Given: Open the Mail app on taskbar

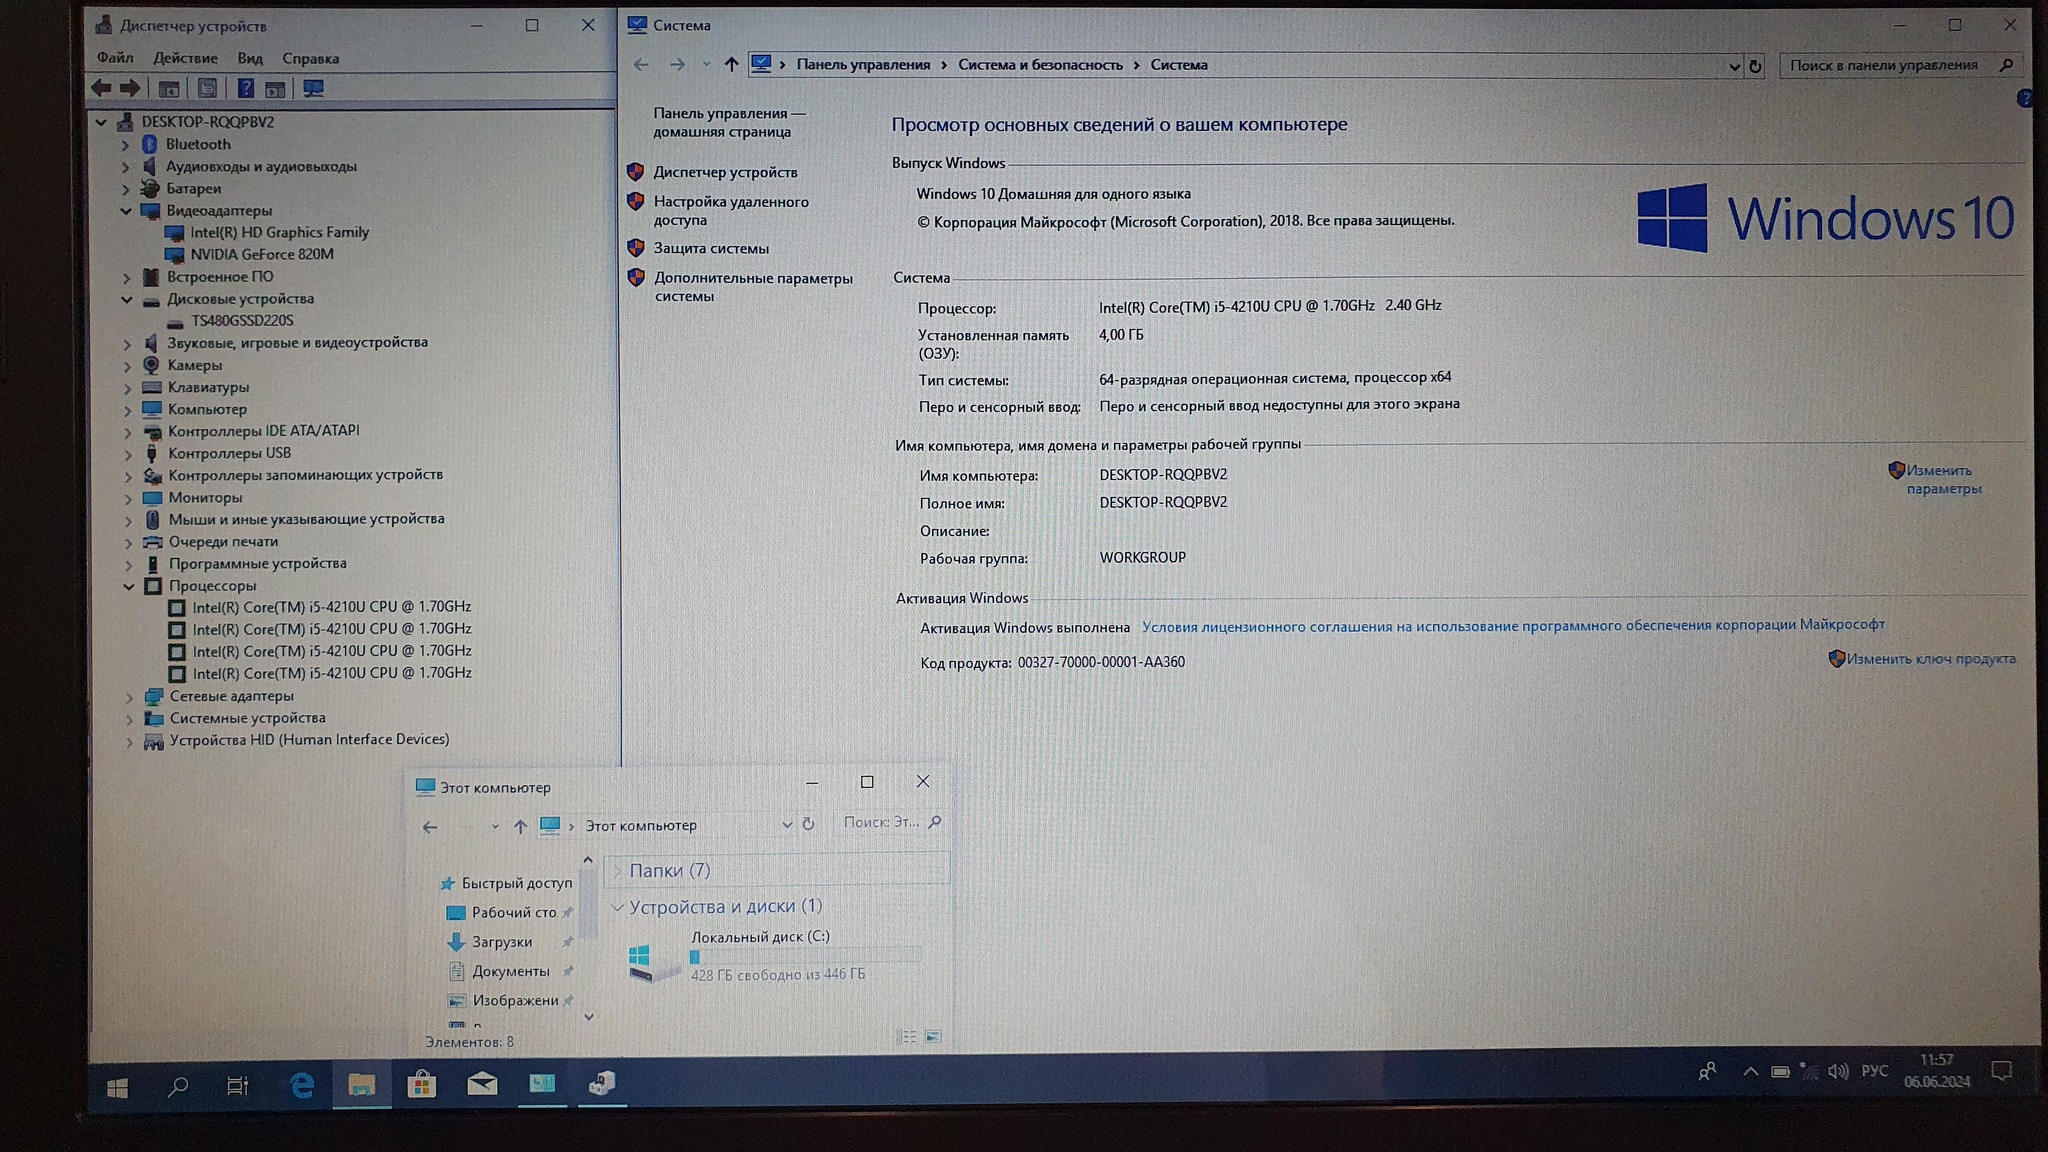Looking at the screenshot, I should (482, 1085).
